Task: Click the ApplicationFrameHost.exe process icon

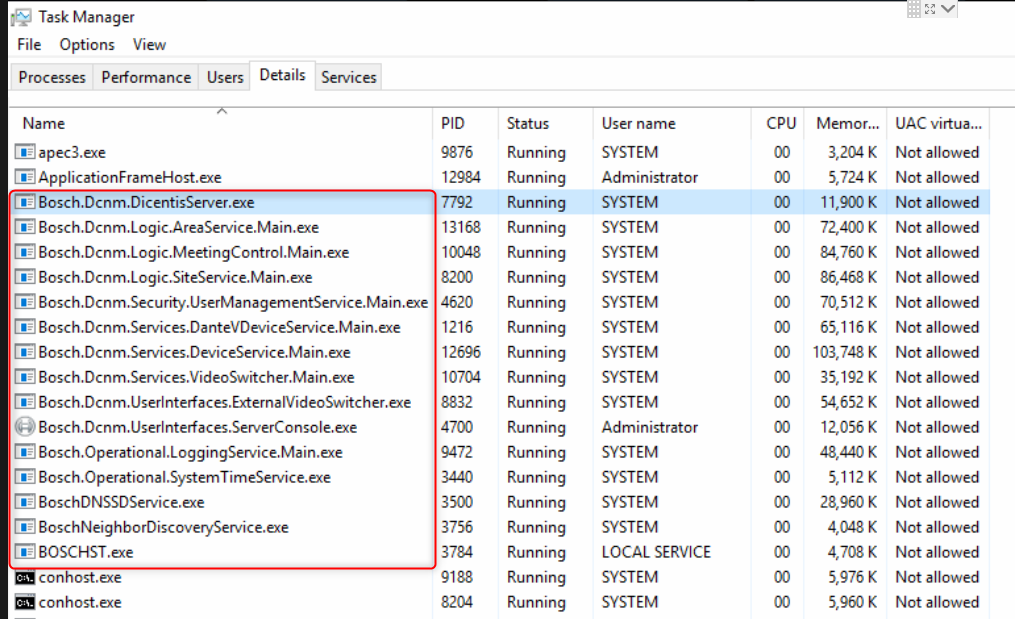Action: pyautogui.click(x=25, y=177)
